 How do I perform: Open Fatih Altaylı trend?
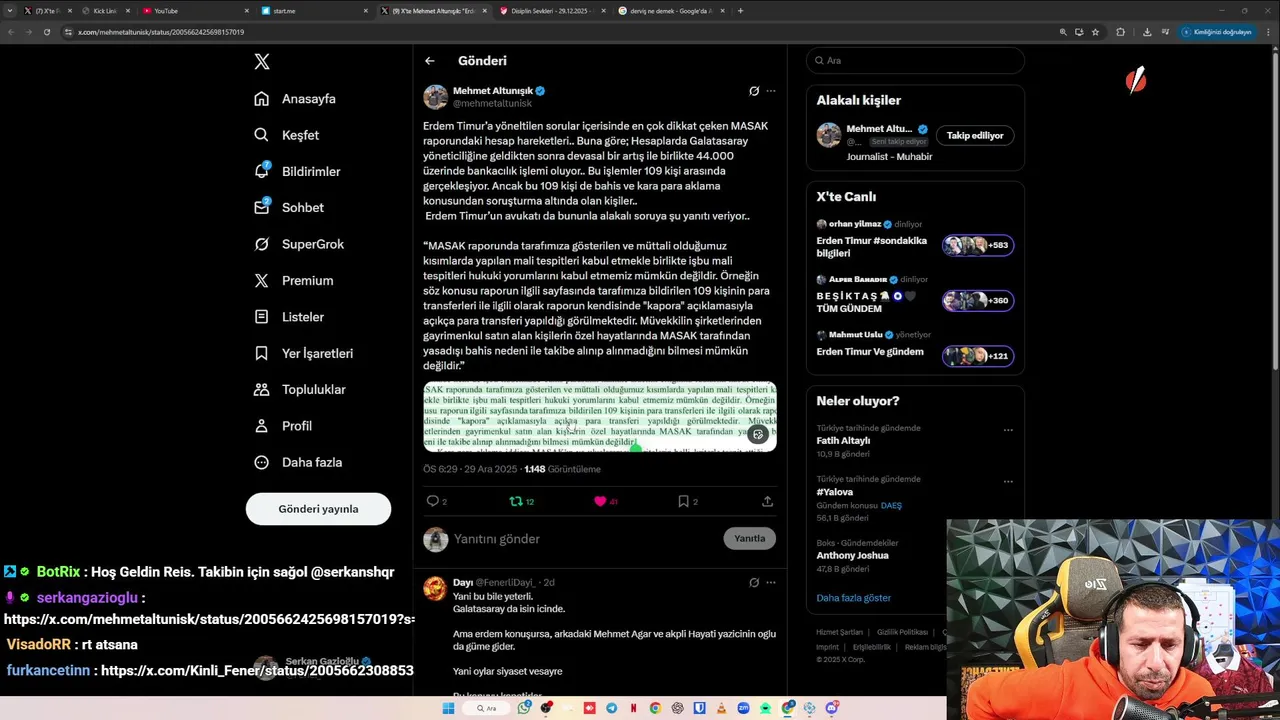[843, 440]
